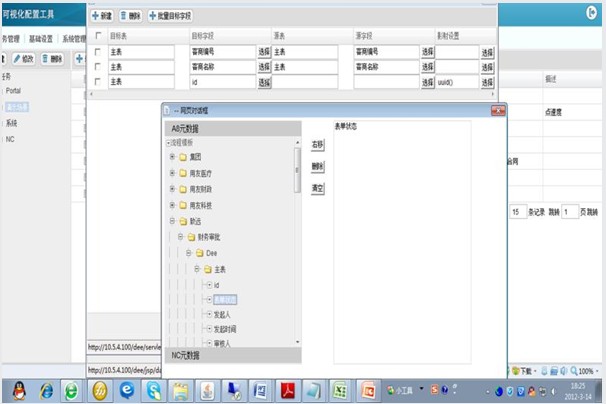Open QQ penguin icon in taskbar
This screenshot has width=606, height=404.
19,391
